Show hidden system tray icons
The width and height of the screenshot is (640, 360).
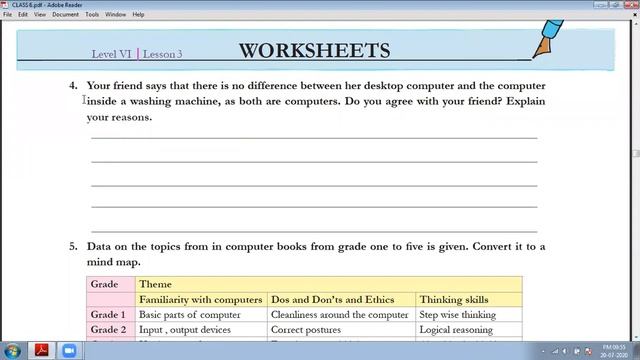point(543,351)
